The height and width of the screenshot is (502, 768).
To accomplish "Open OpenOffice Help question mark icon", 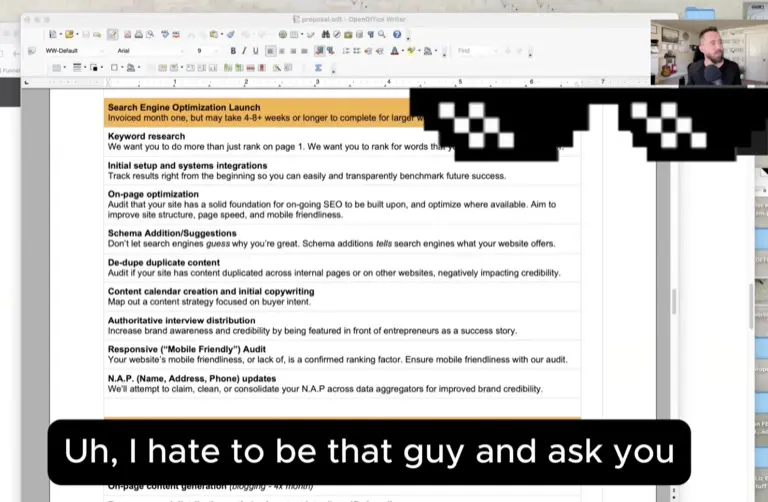I will pos(397,34).
